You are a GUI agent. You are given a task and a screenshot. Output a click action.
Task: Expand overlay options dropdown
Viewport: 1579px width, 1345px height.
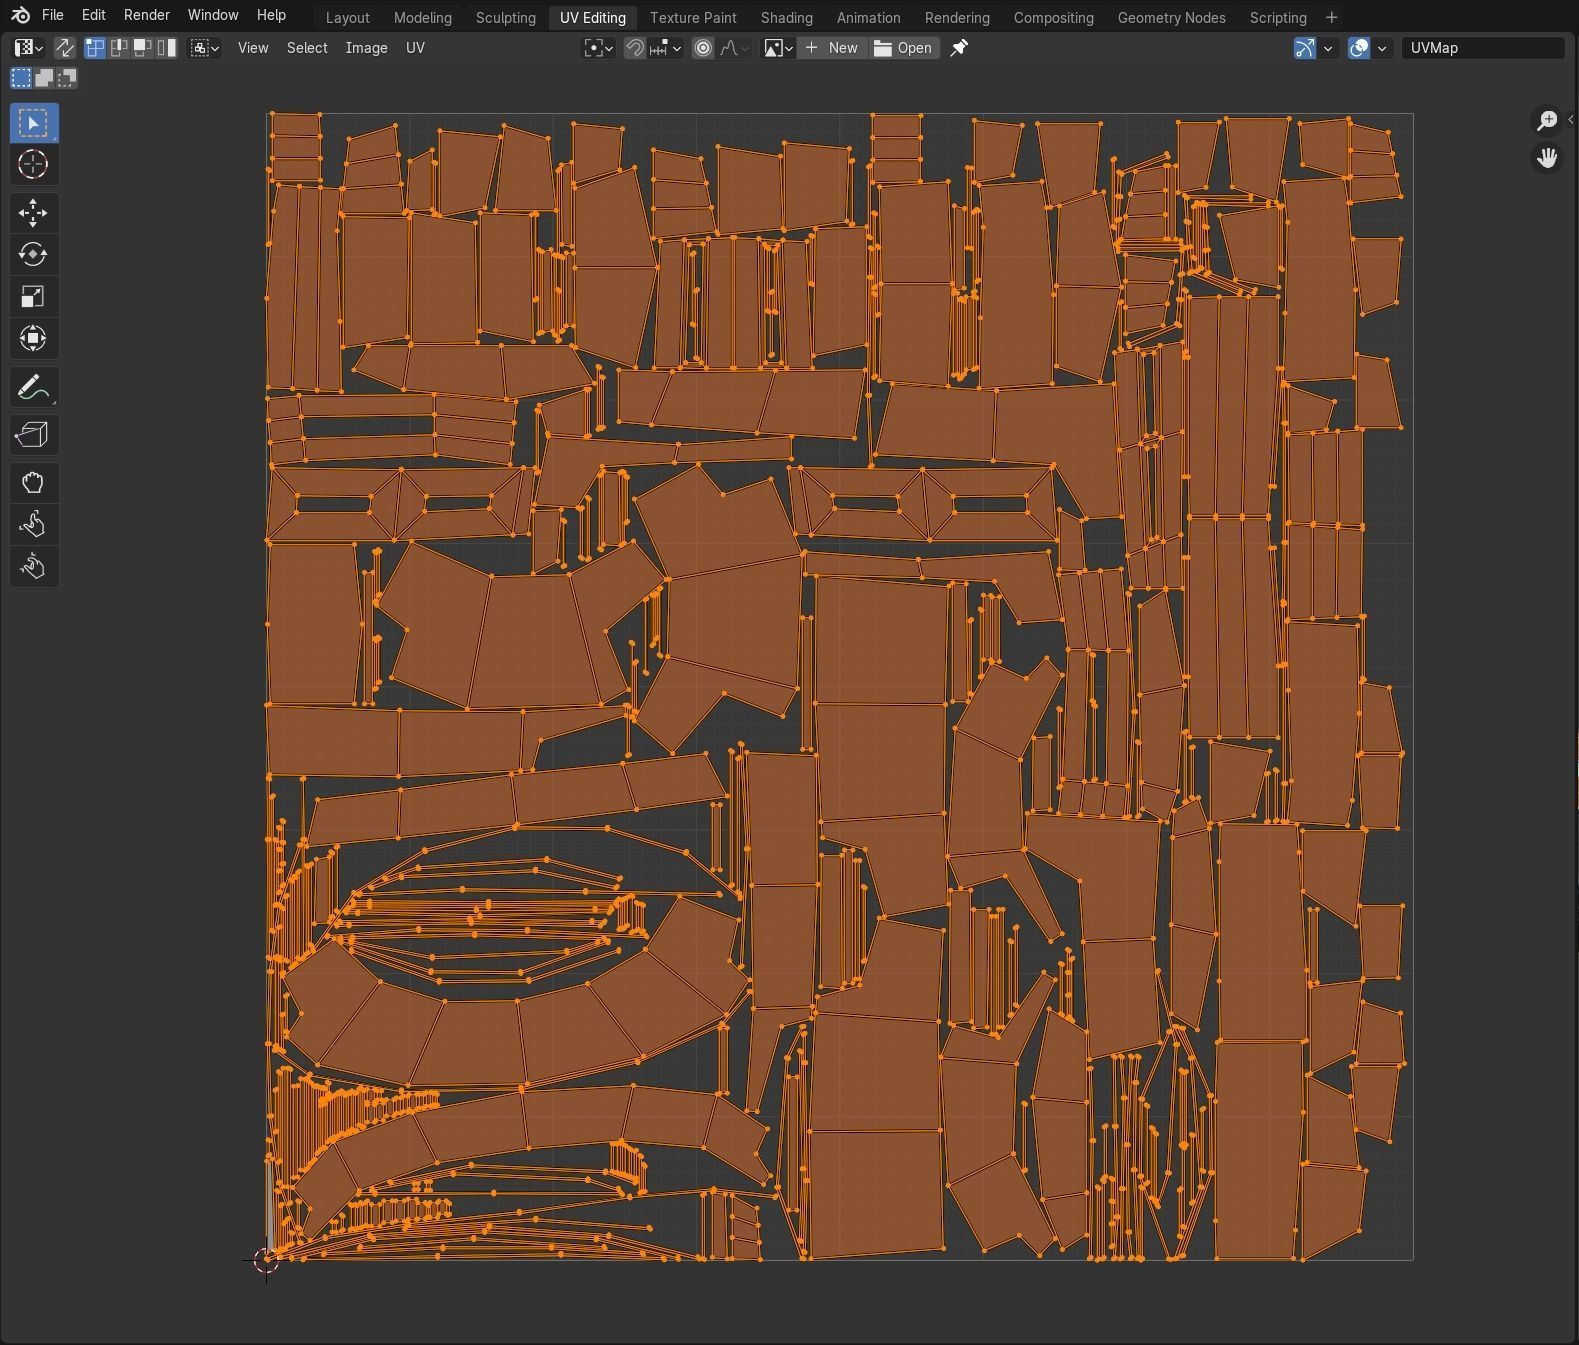click(x=1382, y=48)
